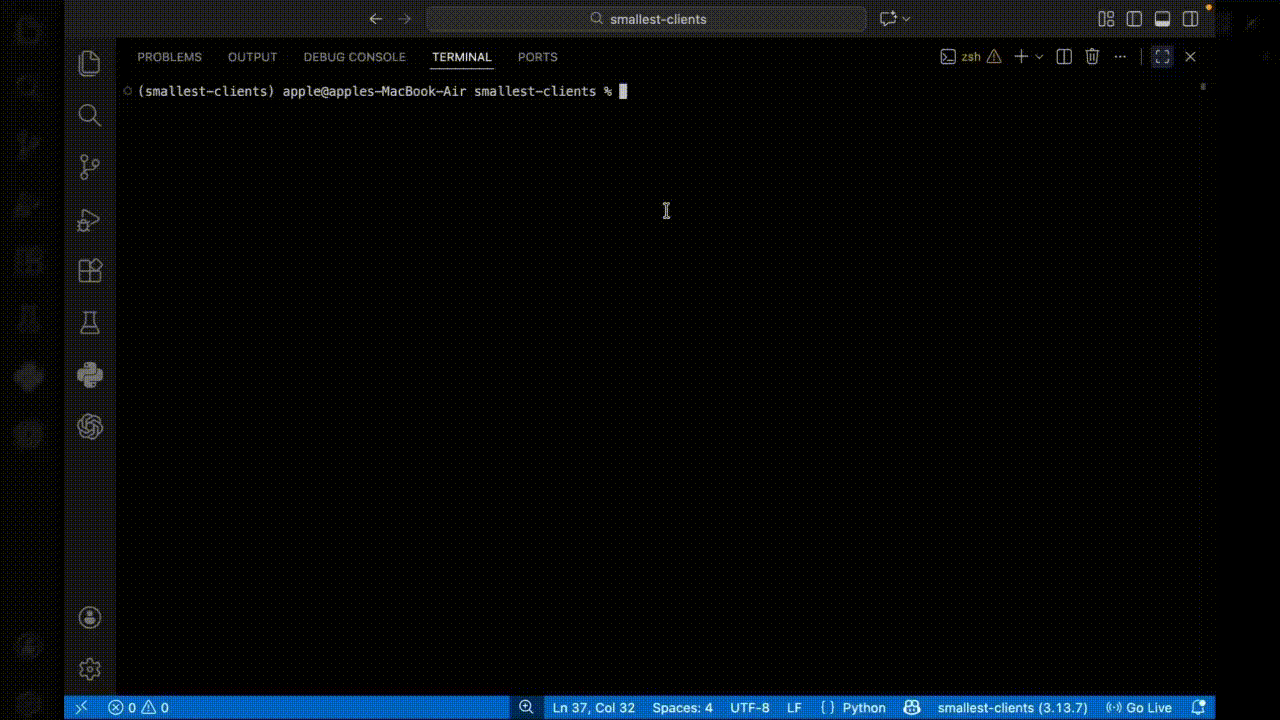Switch to the OUTPUT tab
The width and height of the screenshot is (1280, 720).
(252, 57)
